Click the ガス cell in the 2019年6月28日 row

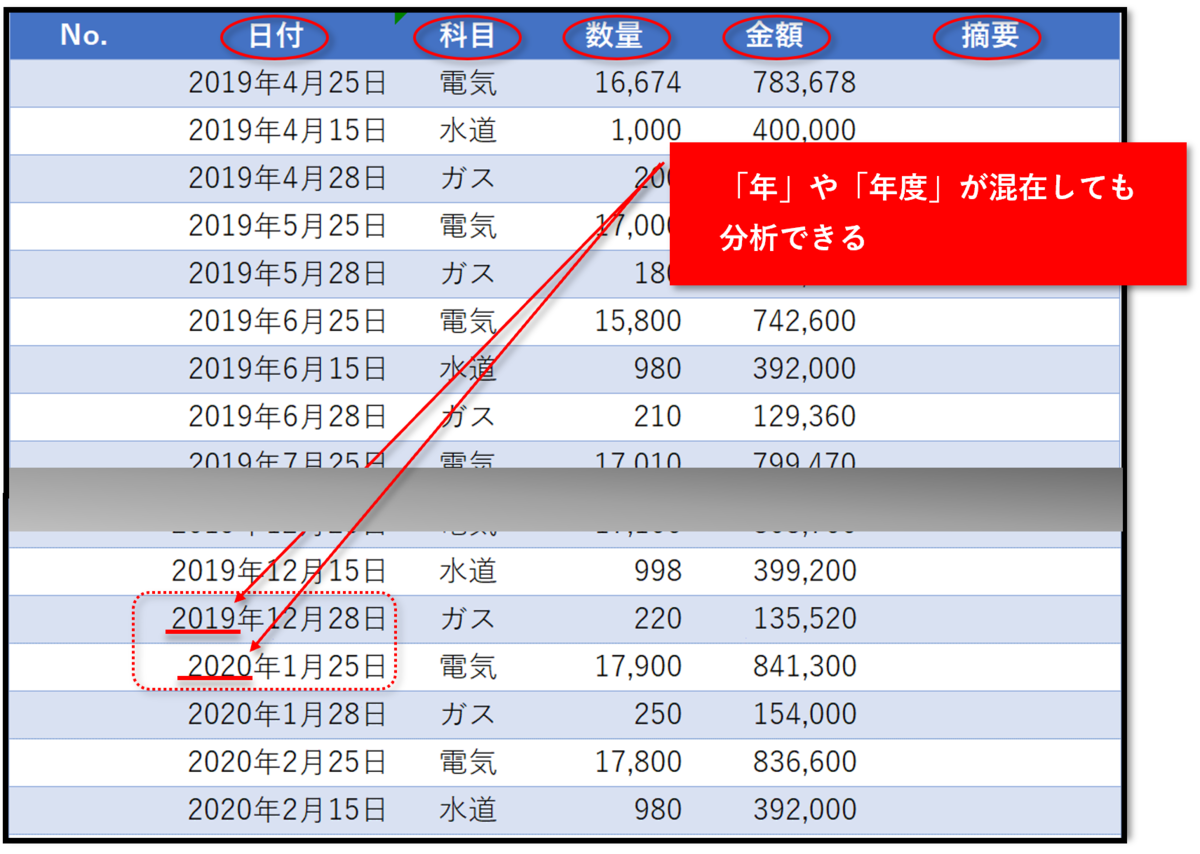(x=468, y=416)
